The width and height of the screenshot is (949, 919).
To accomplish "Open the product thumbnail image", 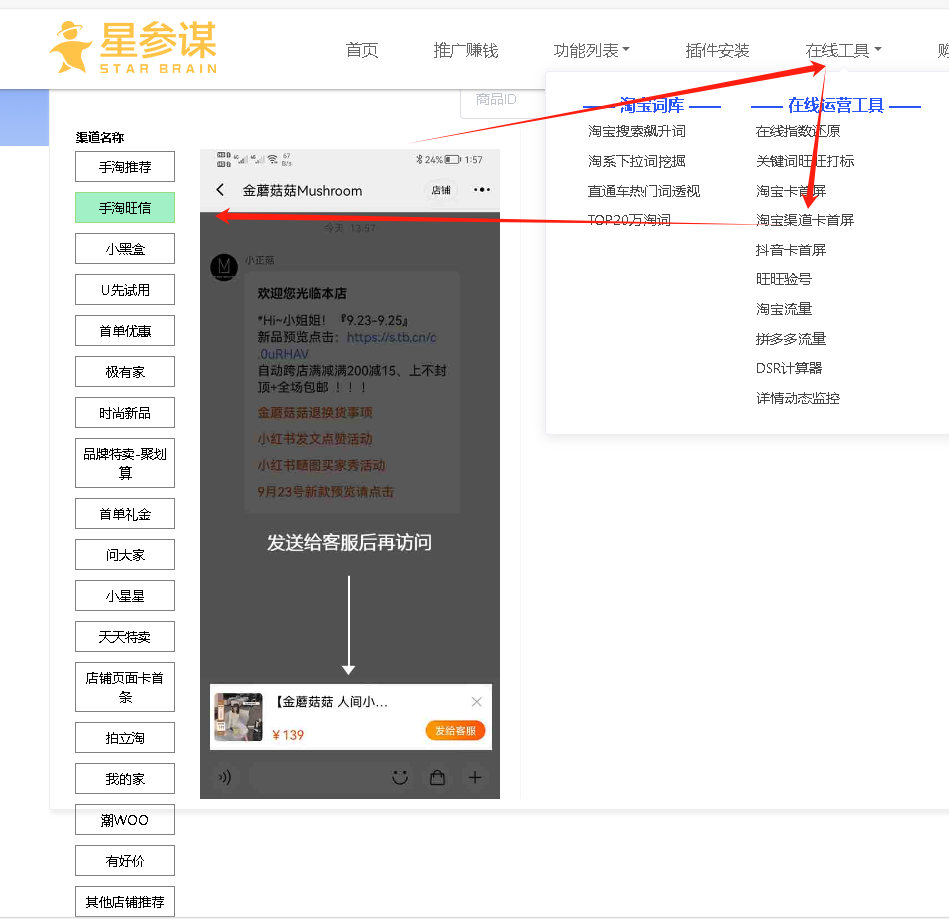I will [238, 717].
